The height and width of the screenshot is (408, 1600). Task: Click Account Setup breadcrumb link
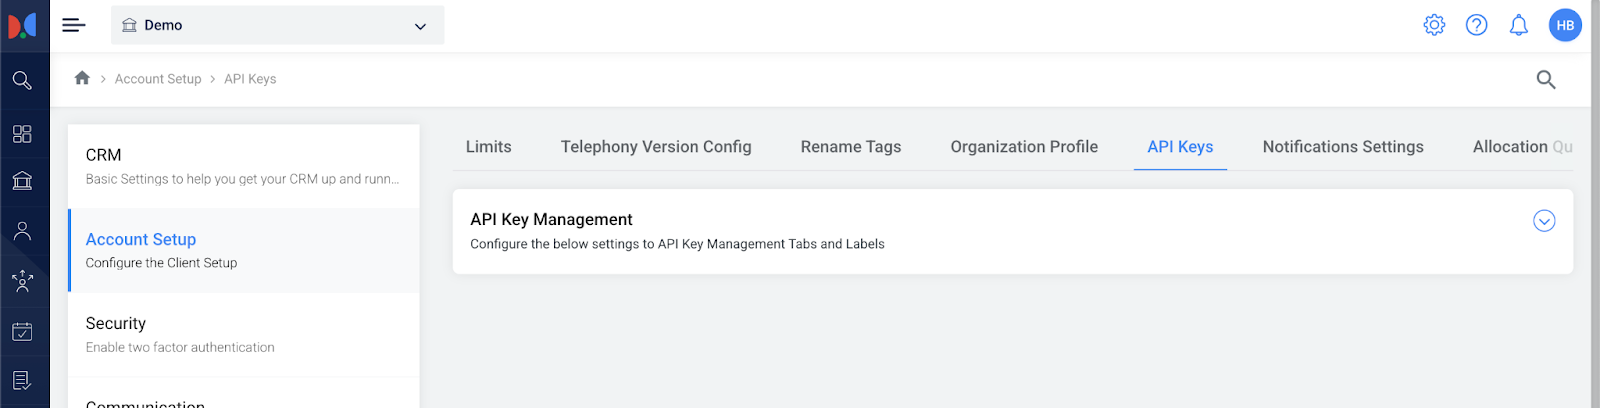[158, 79]
